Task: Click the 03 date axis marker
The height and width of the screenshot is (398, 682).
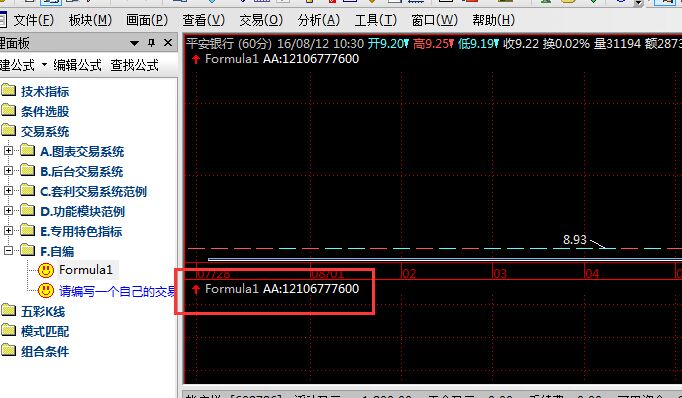Action: (500, 274)
